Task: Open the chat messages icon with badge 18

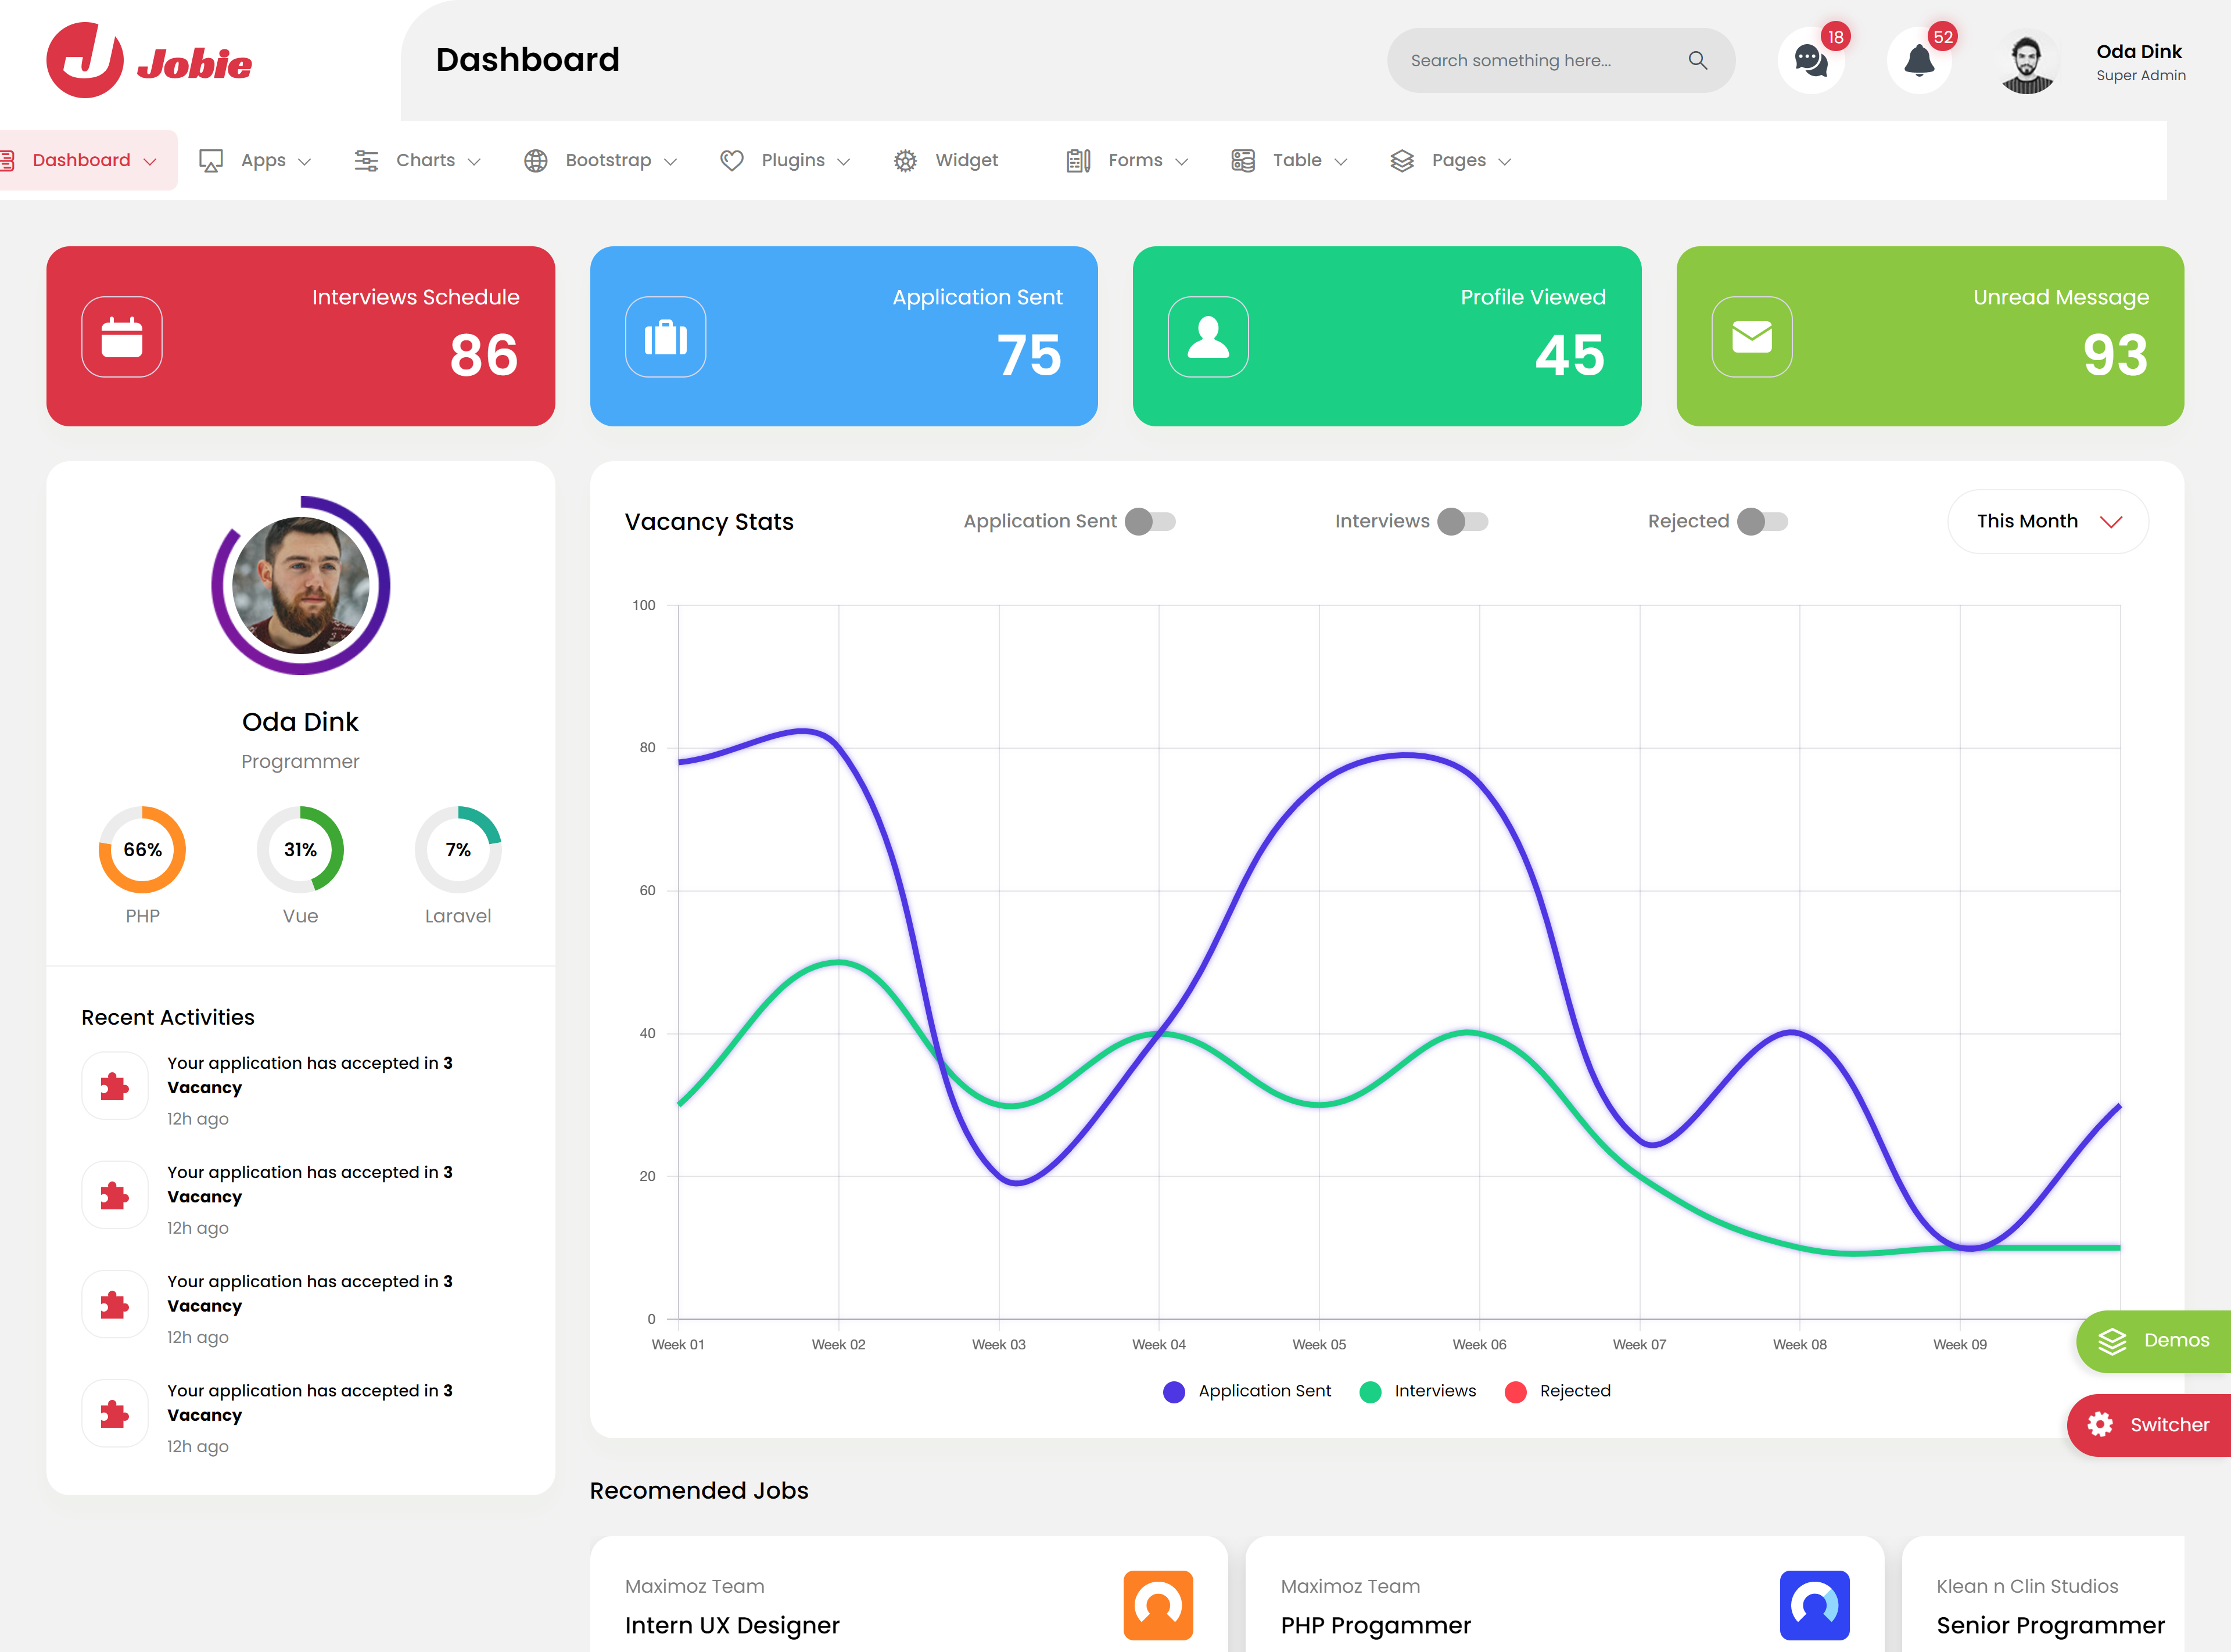Action: pos(1810,61)
